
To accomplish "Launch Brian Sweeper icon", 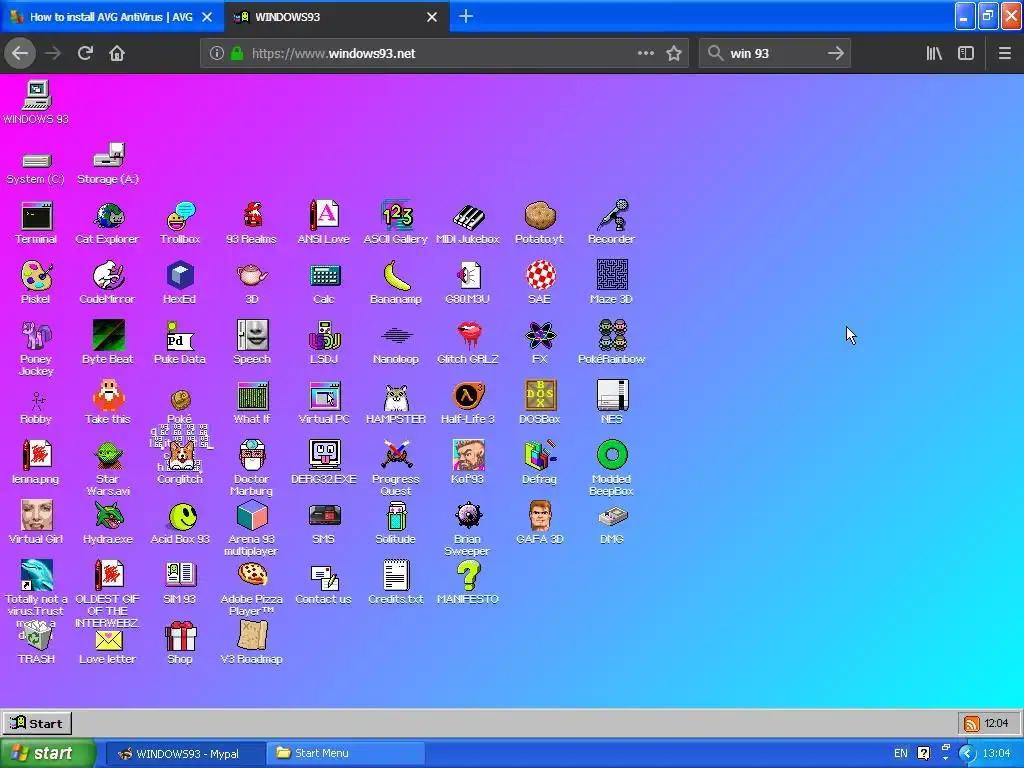I will click(x=468, y=529).
